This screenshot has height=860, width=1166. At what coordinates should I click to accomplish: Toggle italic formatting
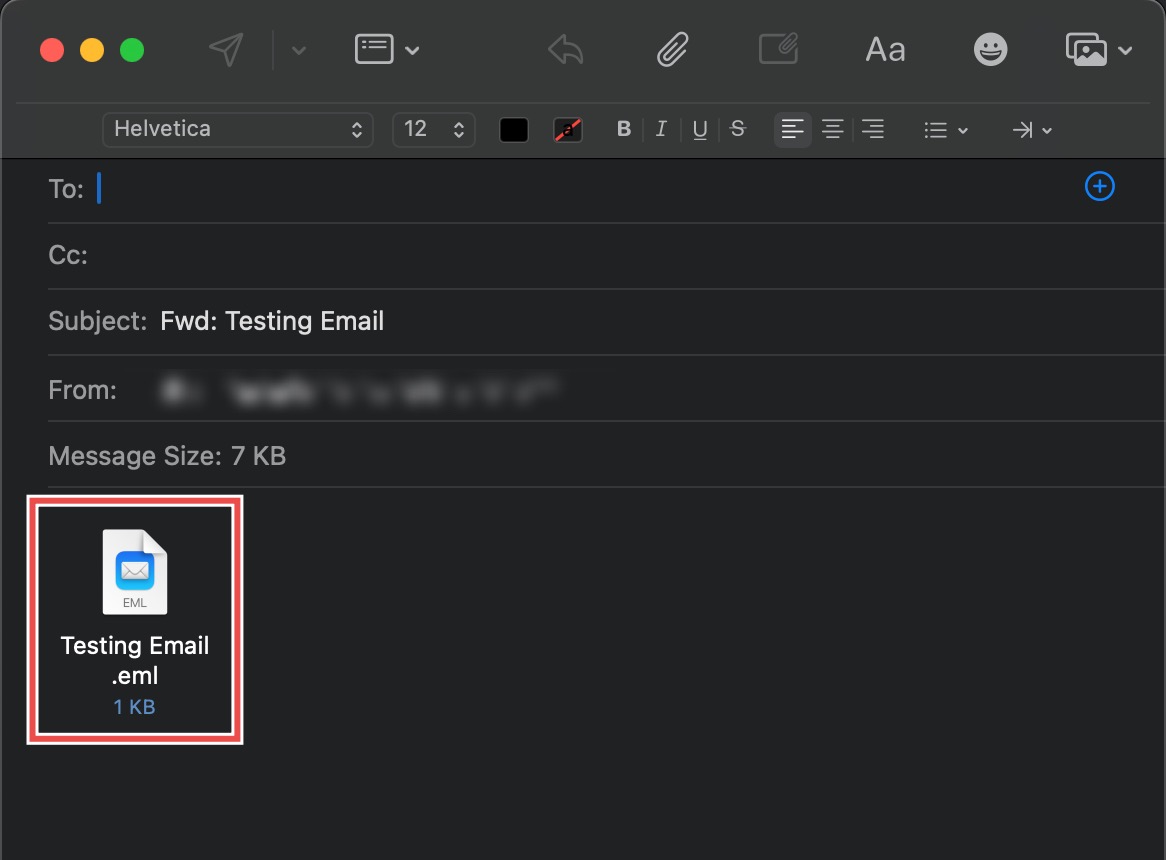tap(661, 129)
